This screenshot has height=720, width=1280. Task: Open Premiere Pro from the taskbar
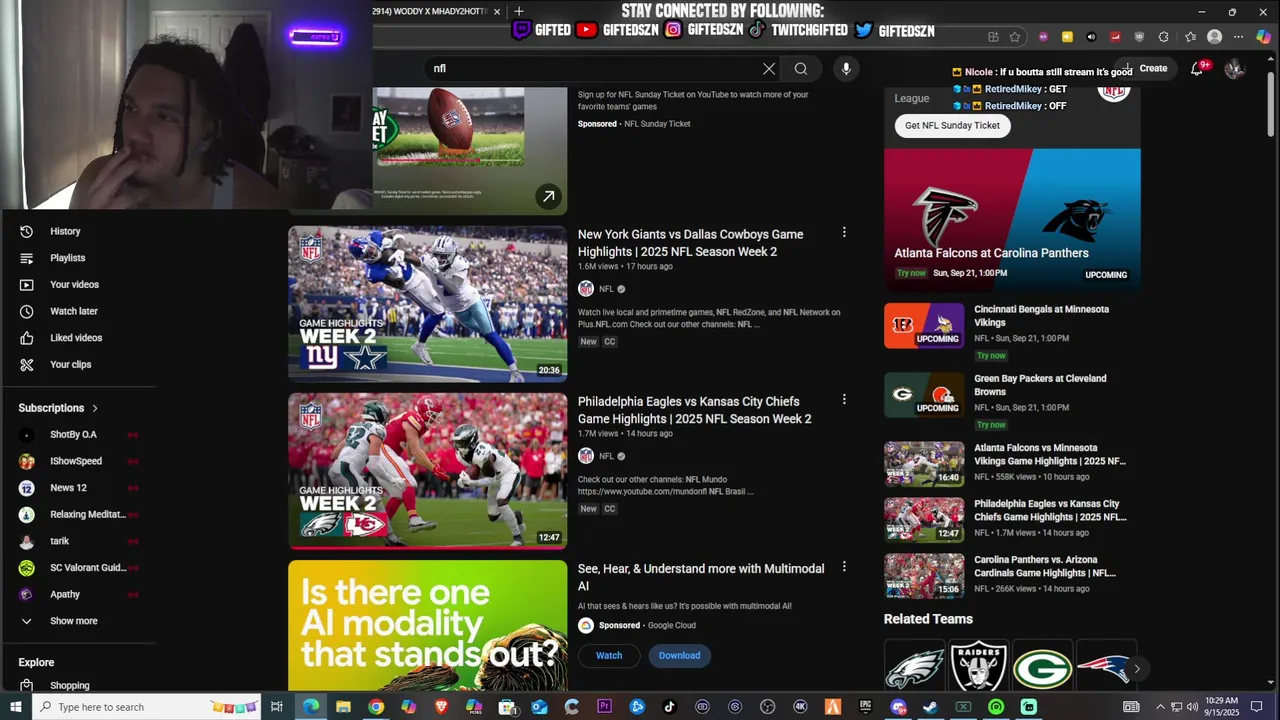[604, 707]
